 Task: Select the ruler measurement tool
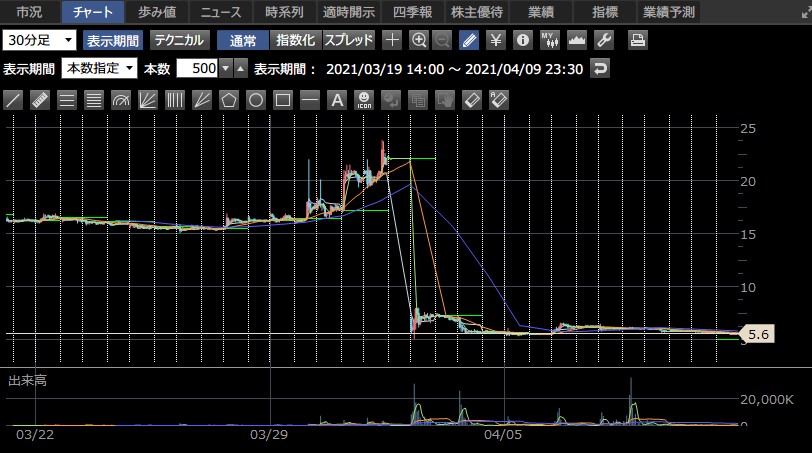click(x=40, y=100)
